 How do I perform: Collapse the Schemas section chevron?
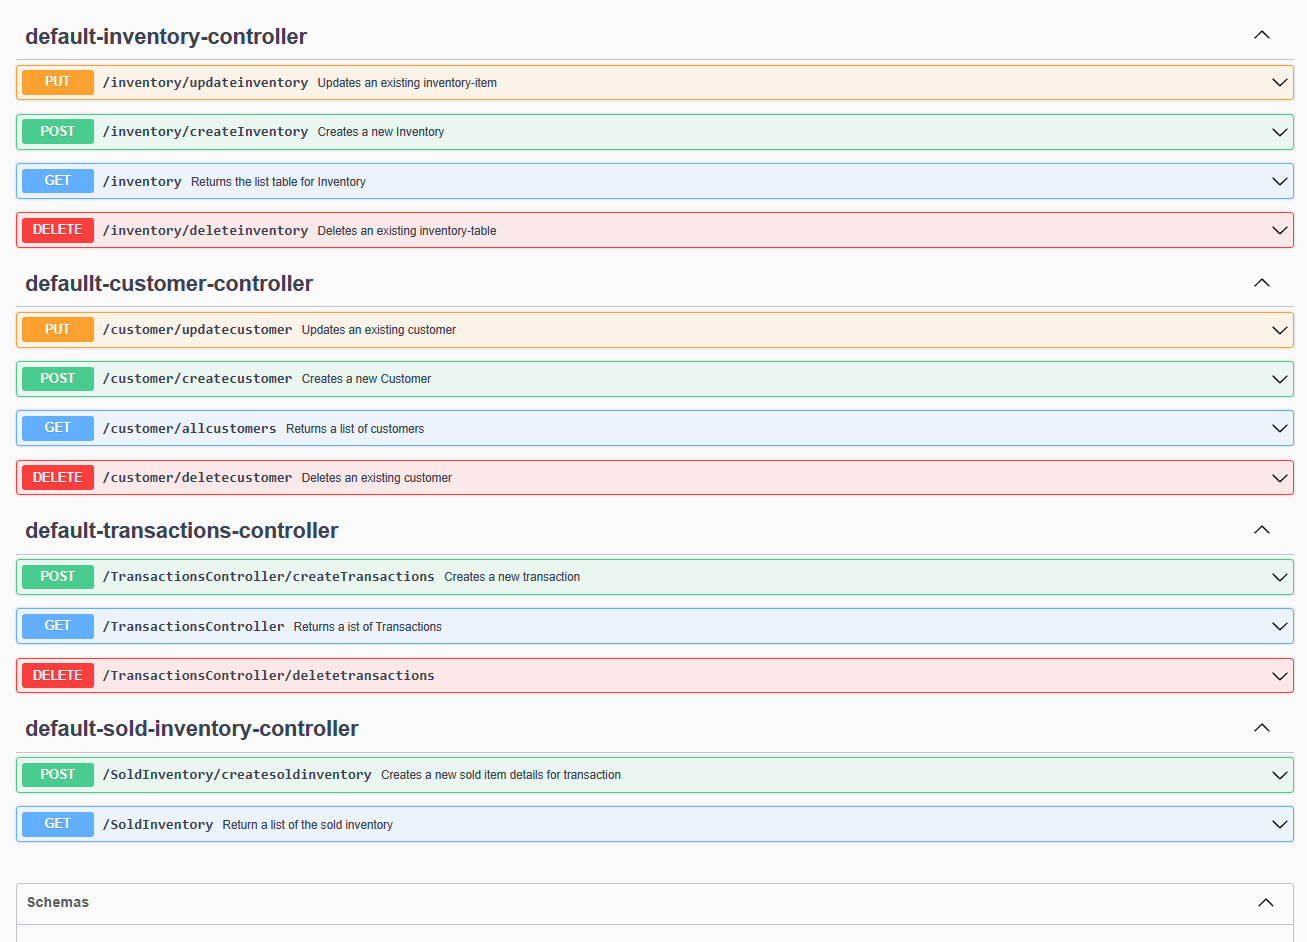pos(1261,902)
